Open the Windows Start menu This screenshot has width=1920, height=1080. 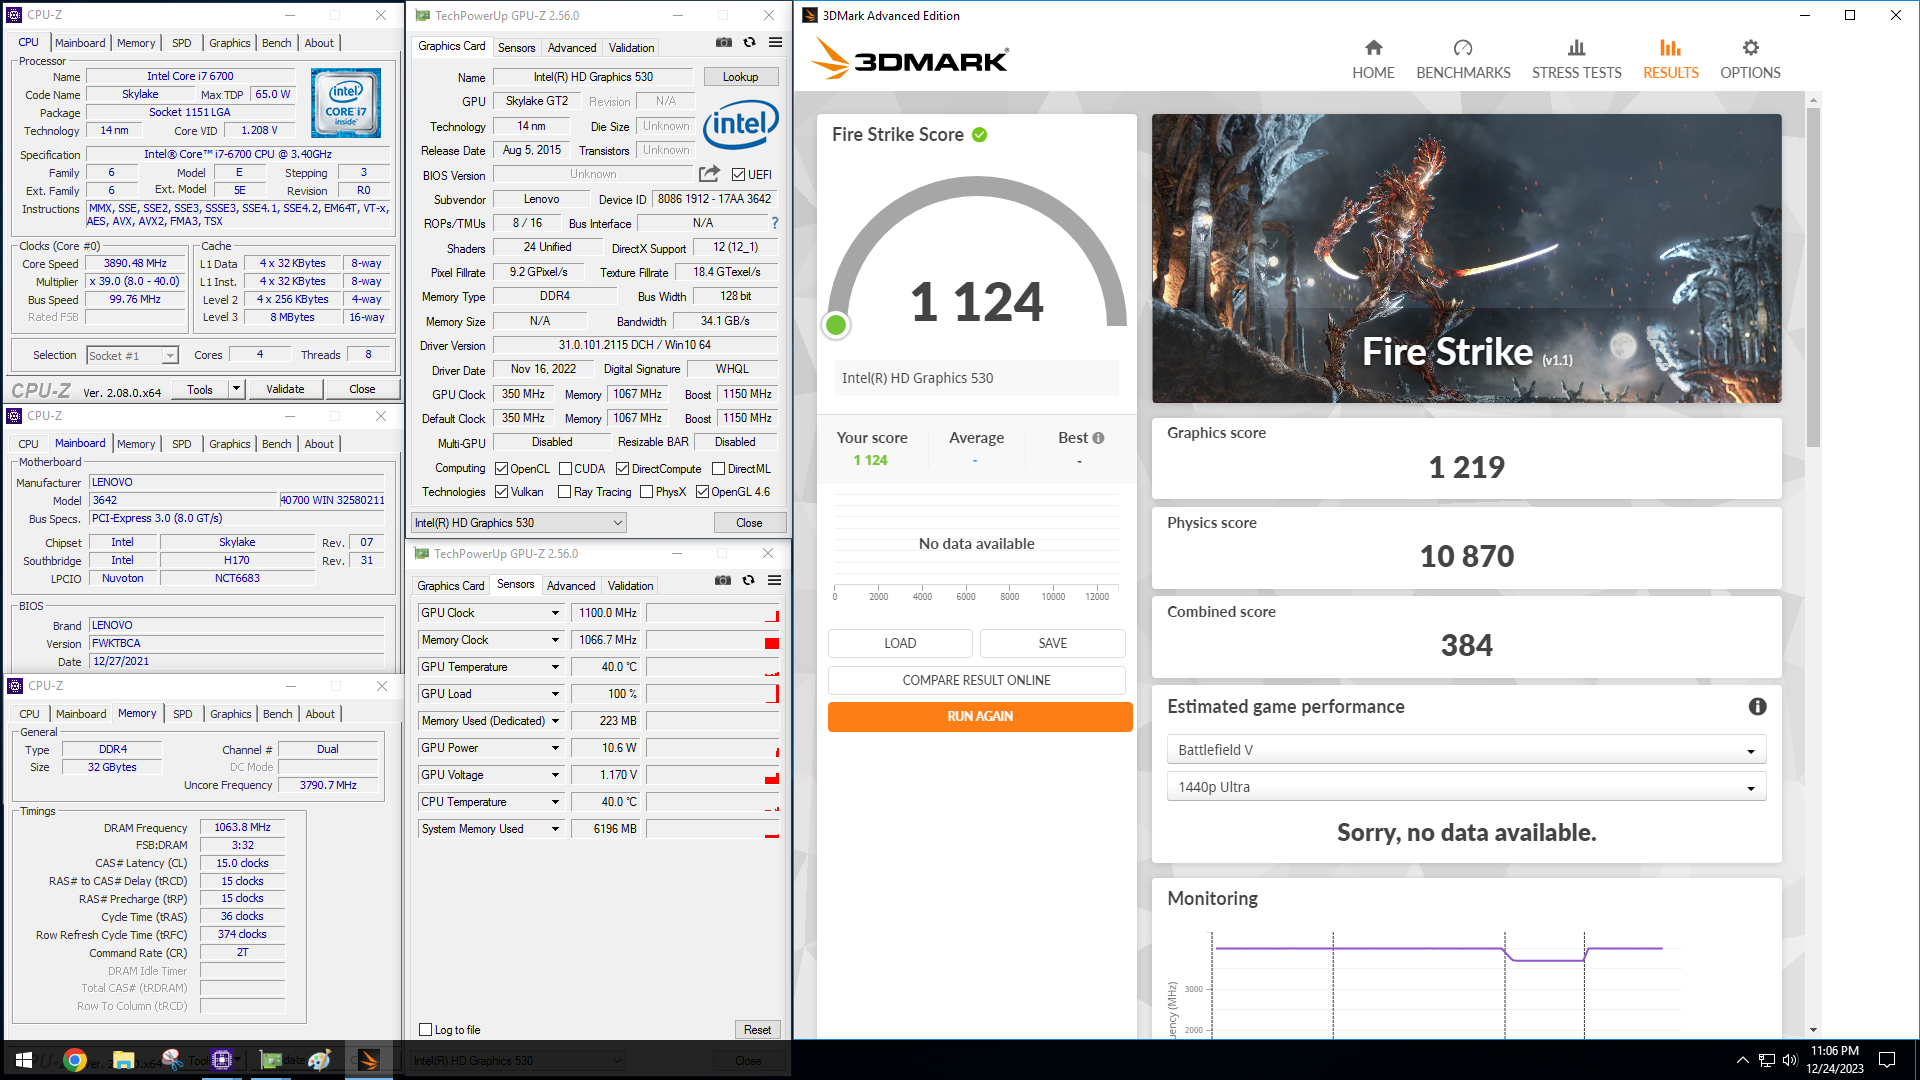[x=24, y=1060]
